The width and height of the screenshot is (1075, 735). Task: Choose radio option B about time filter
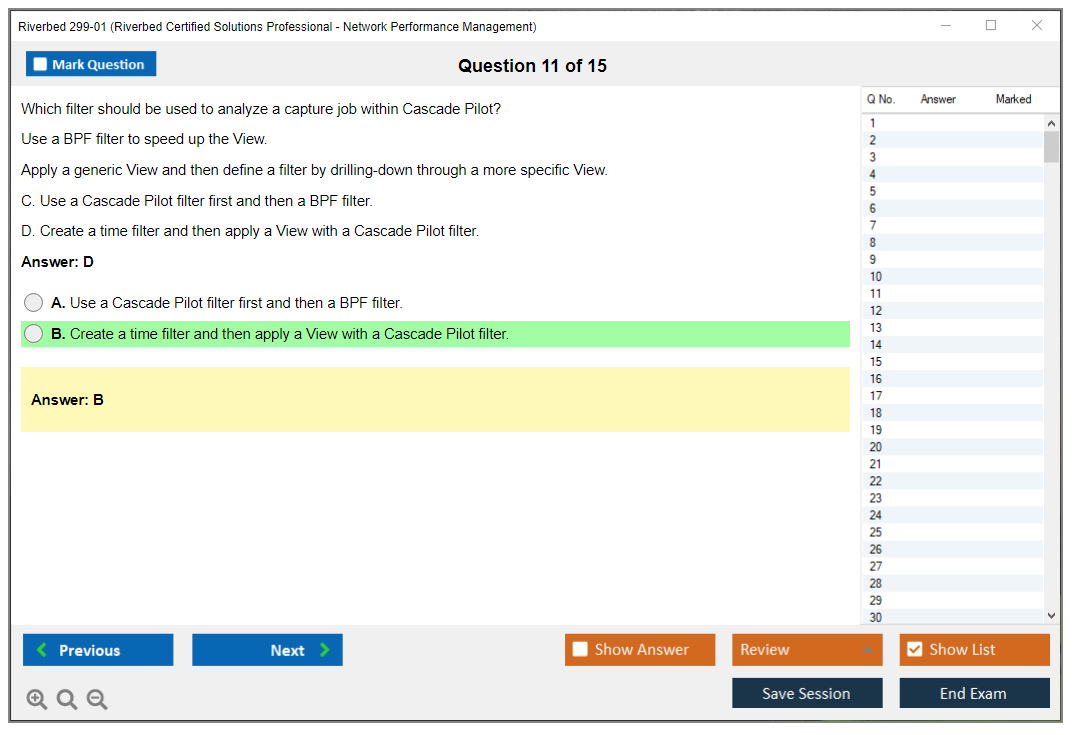[x=34, y=334]
